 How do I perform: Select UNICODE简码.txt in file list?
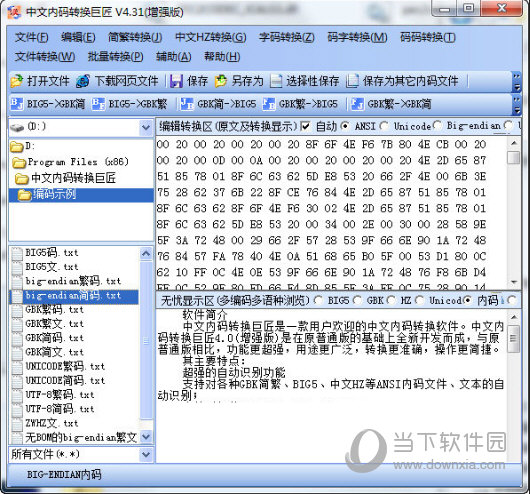pyautogui.click(x=65, y=381)
